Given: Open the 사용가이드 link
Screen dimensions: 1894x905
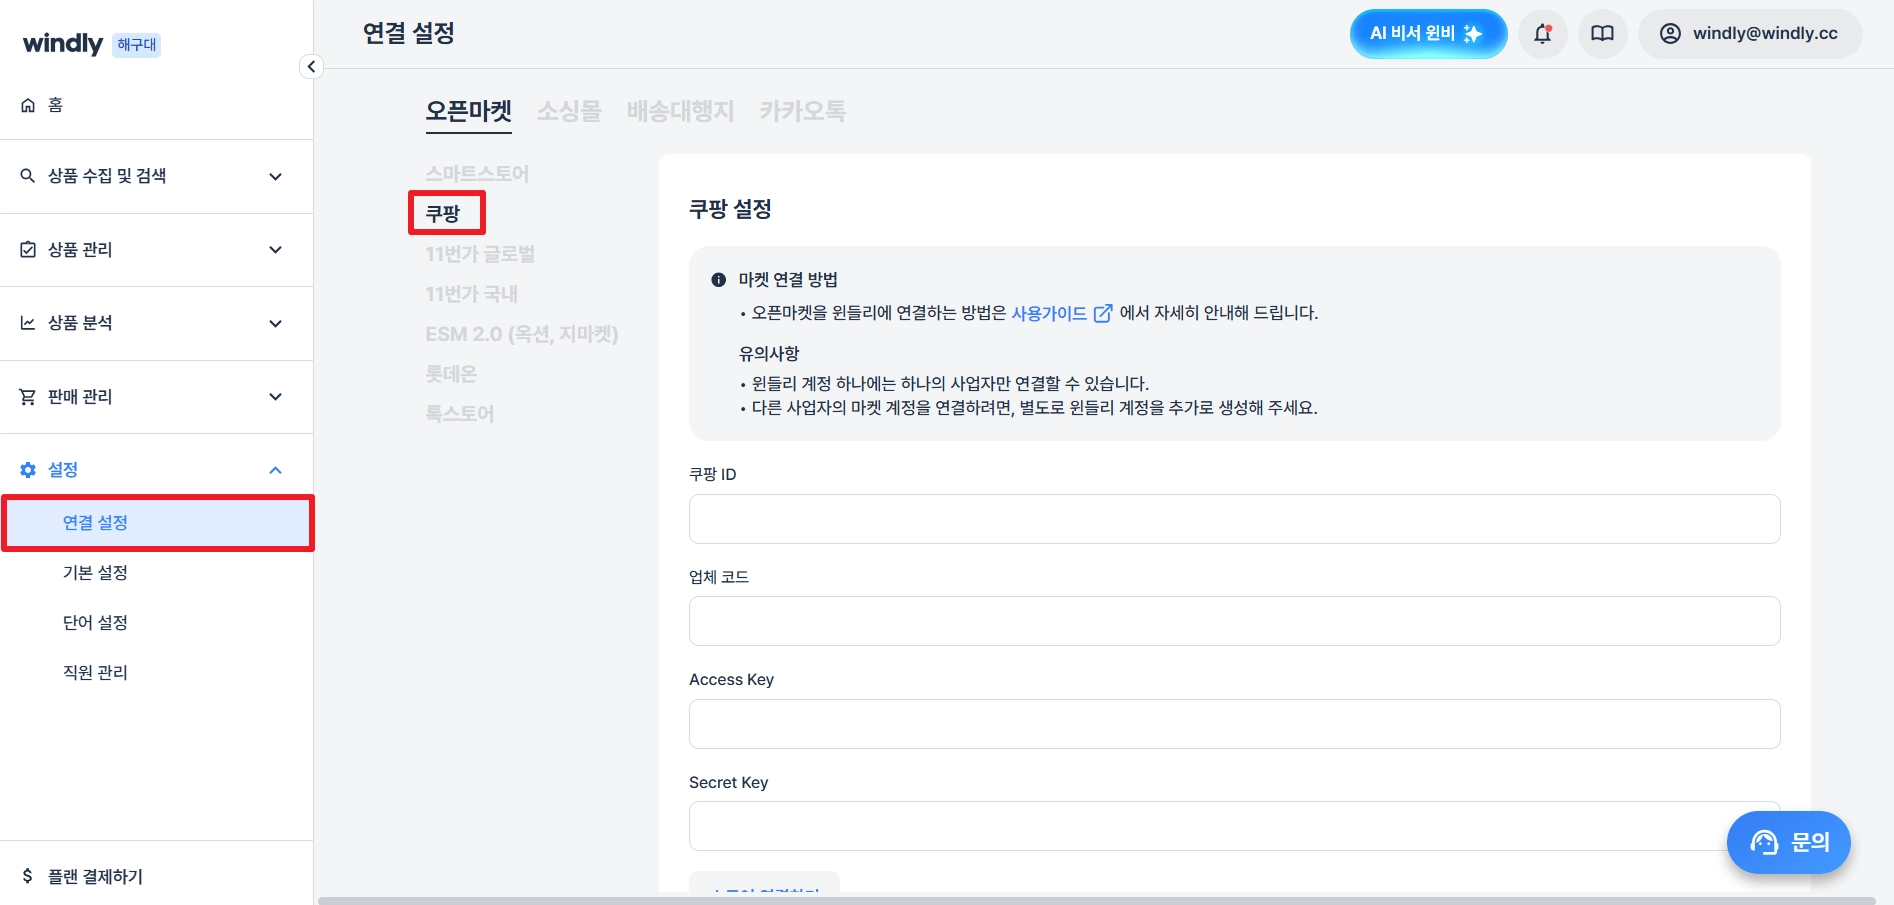Looking at the screenshot, I should click(1049, 314).
